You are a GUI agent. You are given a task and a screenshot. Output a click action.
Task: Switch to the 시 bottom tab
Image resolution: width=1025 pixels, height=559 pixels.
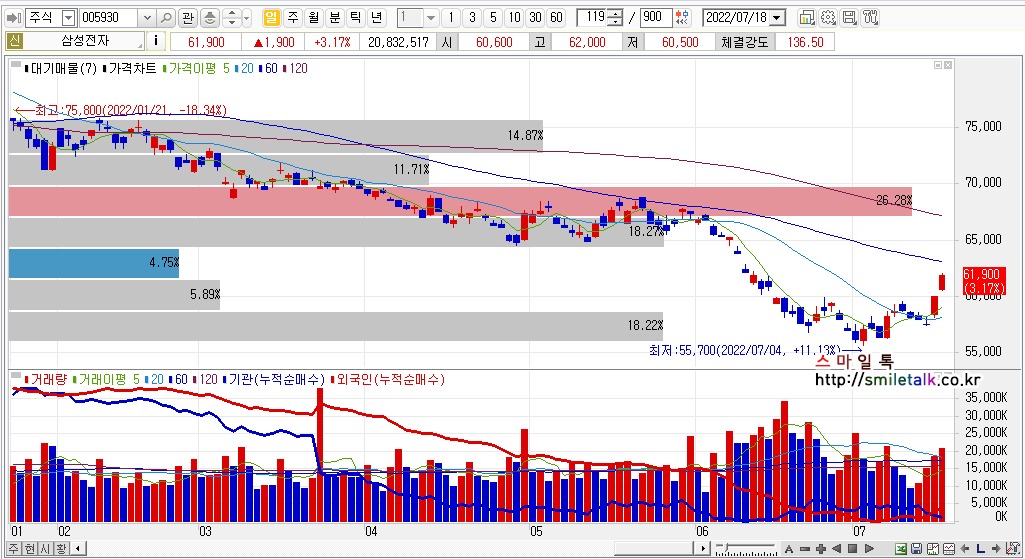tap(45, 549)
